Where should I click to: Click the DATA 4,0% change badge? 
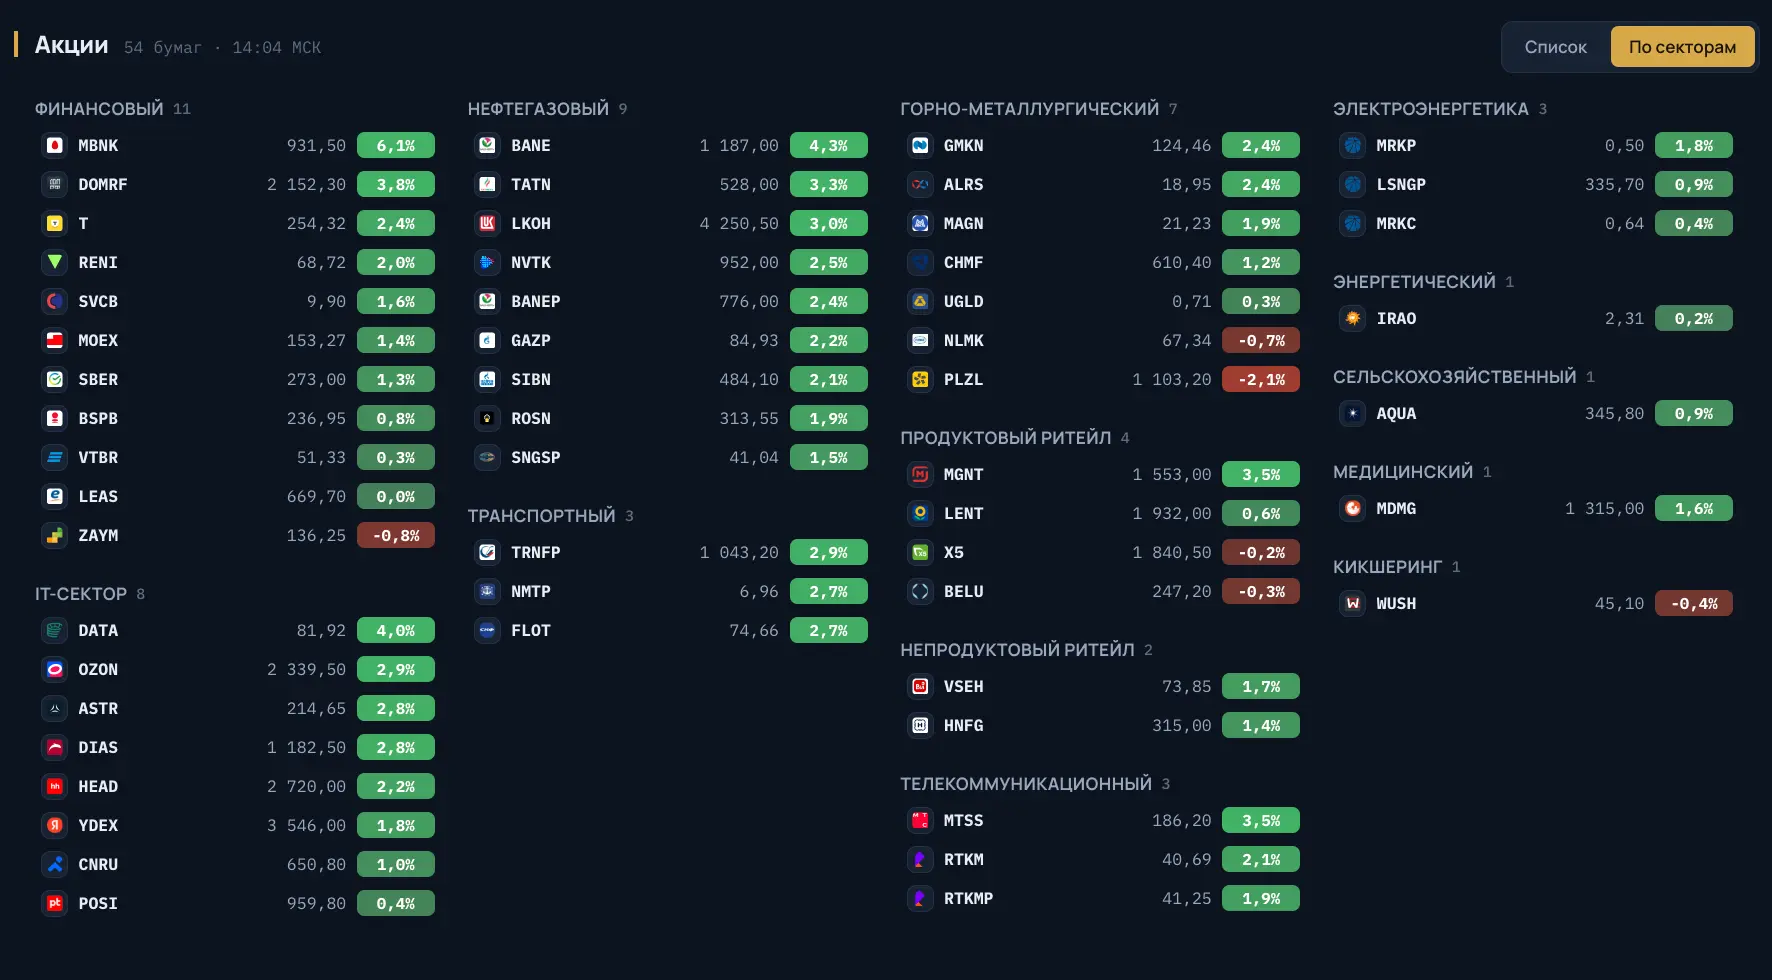(x=396, y=631)
